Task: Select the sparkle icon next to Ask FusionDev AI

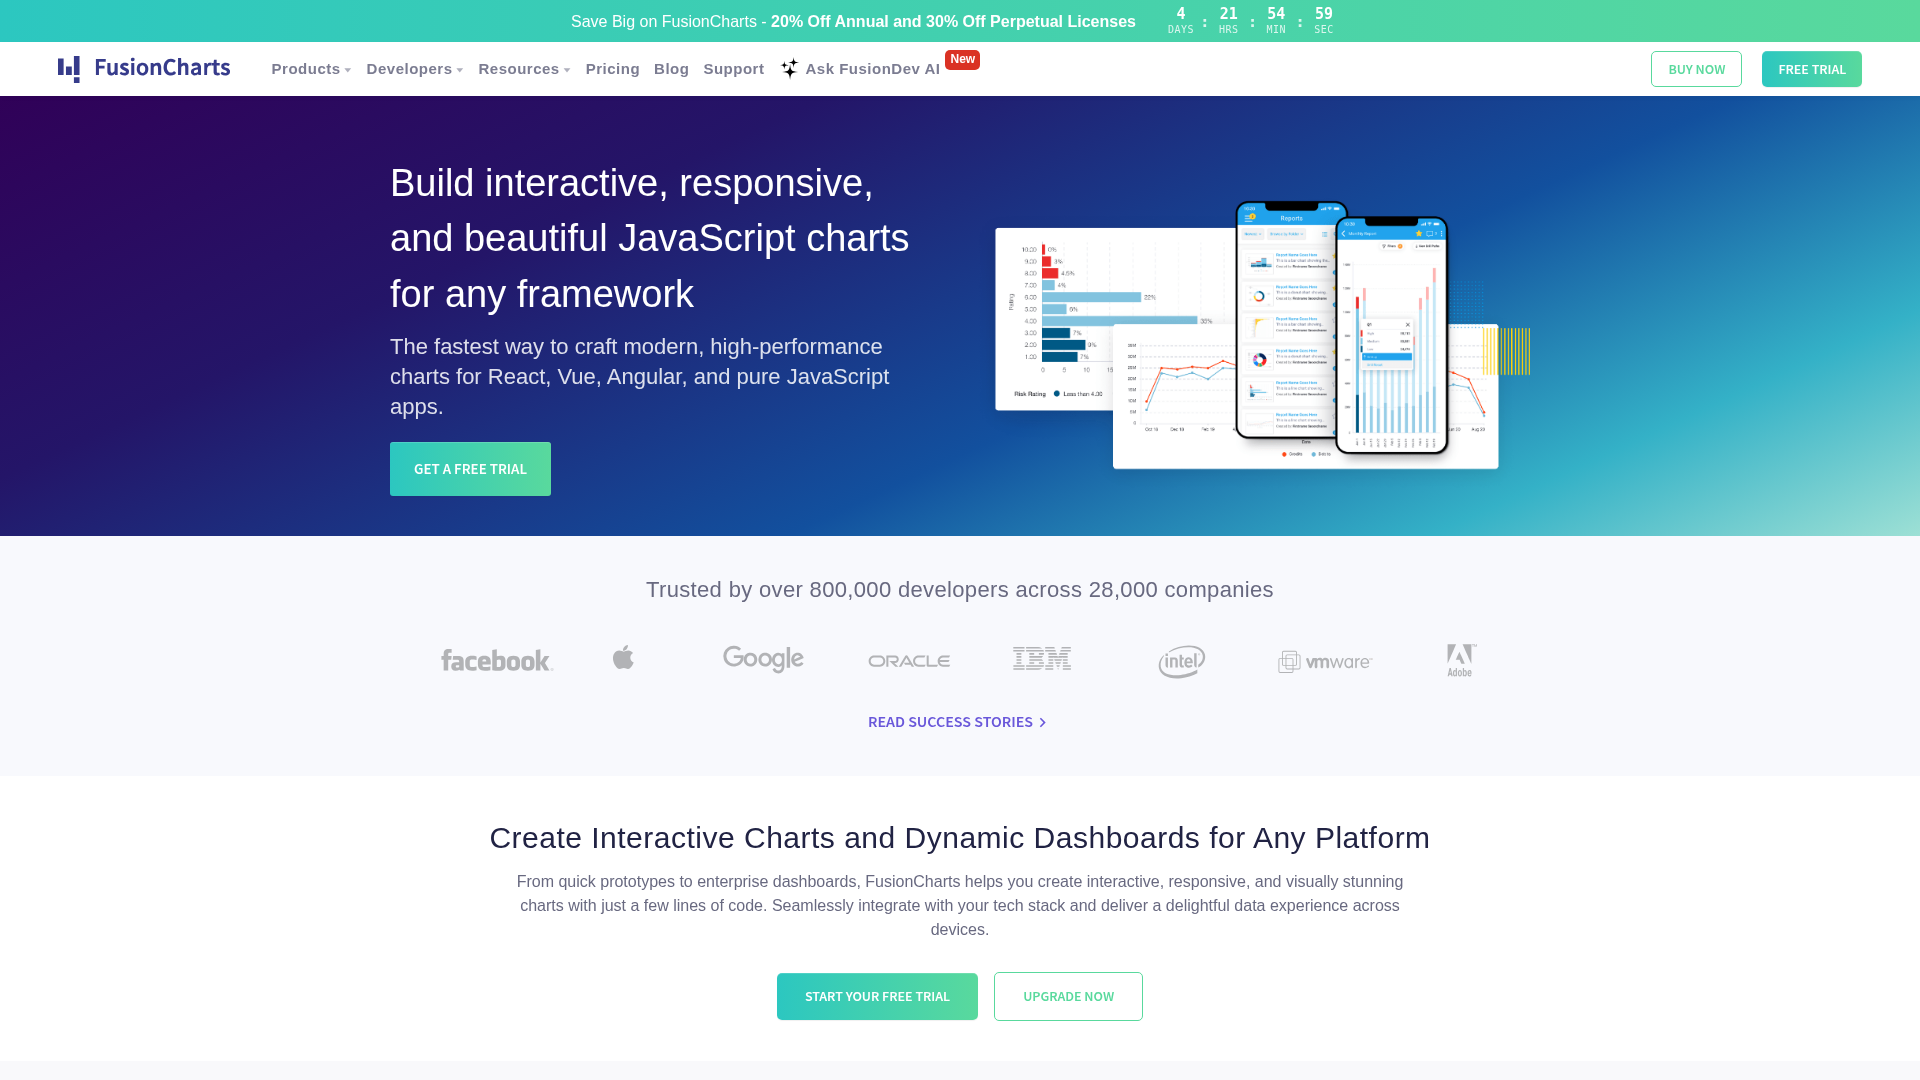Action: tap(789, 68)
